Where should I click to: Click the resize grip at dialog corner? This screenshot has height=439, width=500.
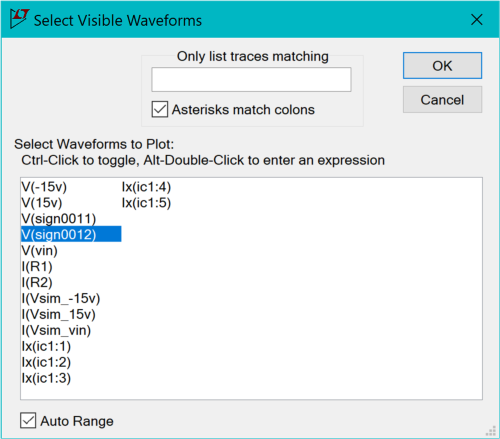pyautogui.click(x=490, y=431)
